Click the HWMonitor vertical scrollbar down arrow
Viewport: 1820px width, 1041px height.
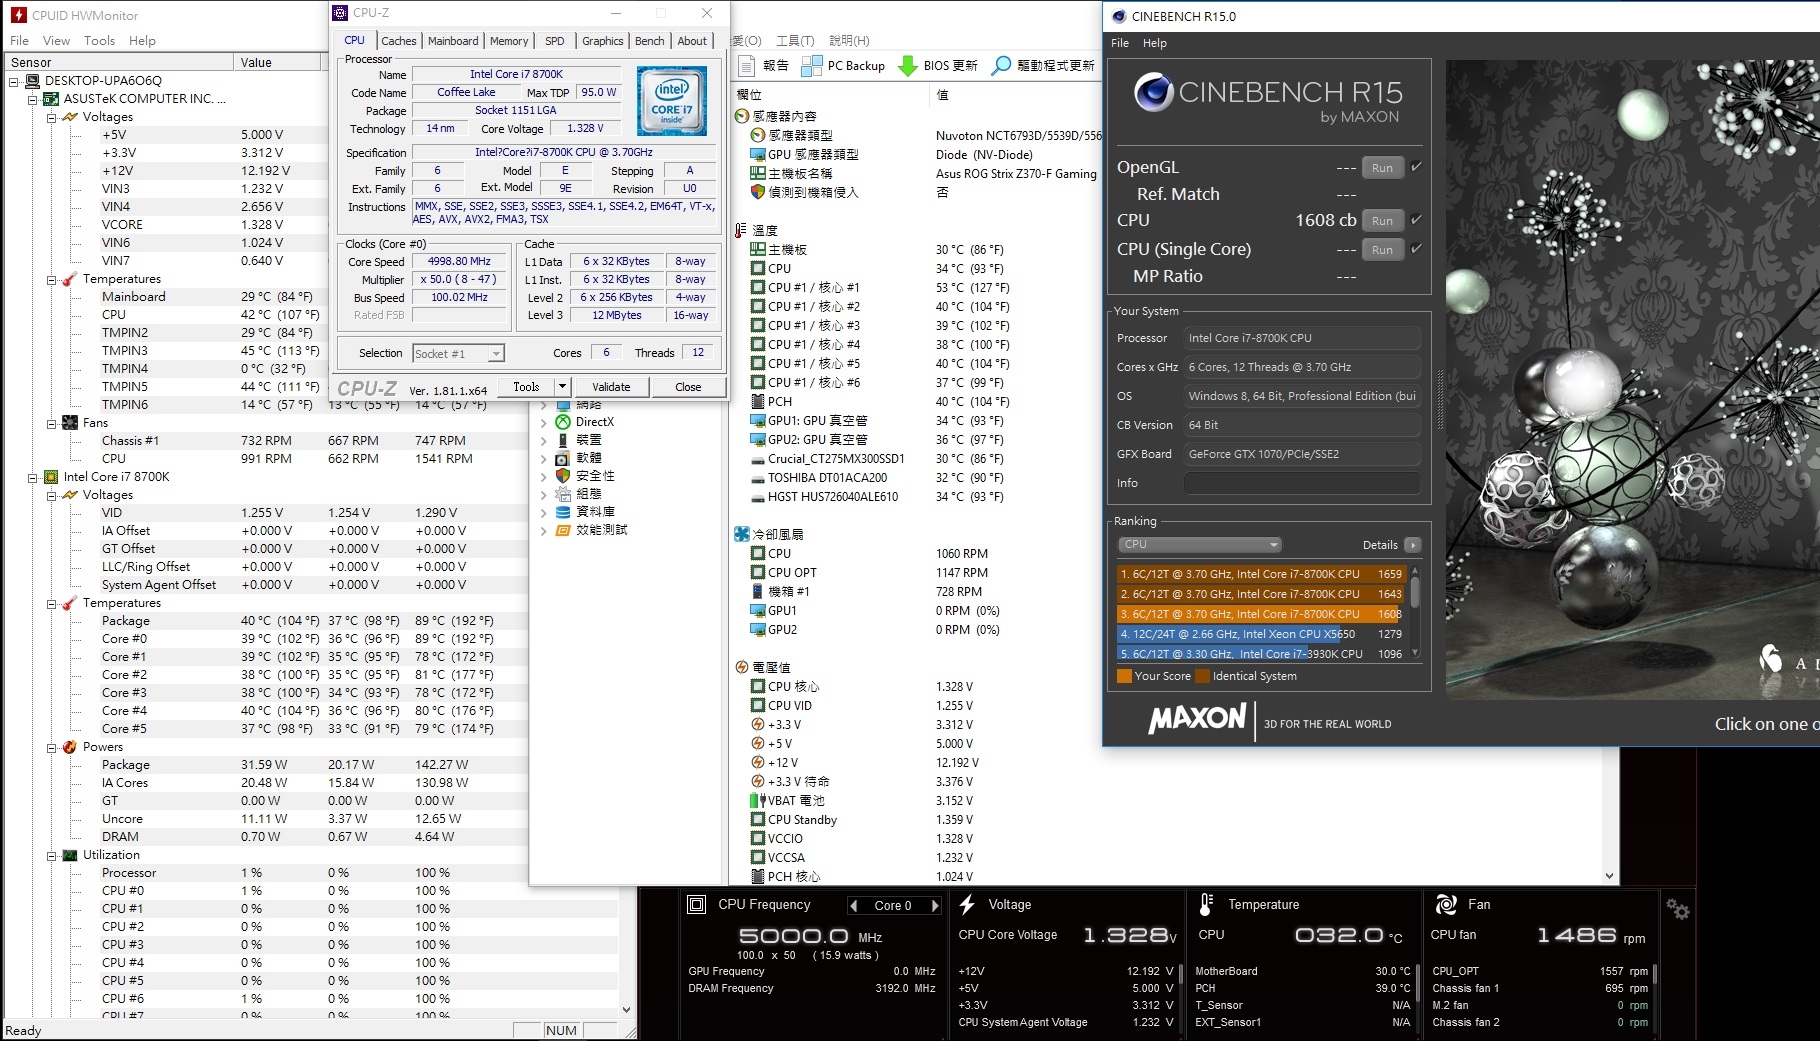627,1010
